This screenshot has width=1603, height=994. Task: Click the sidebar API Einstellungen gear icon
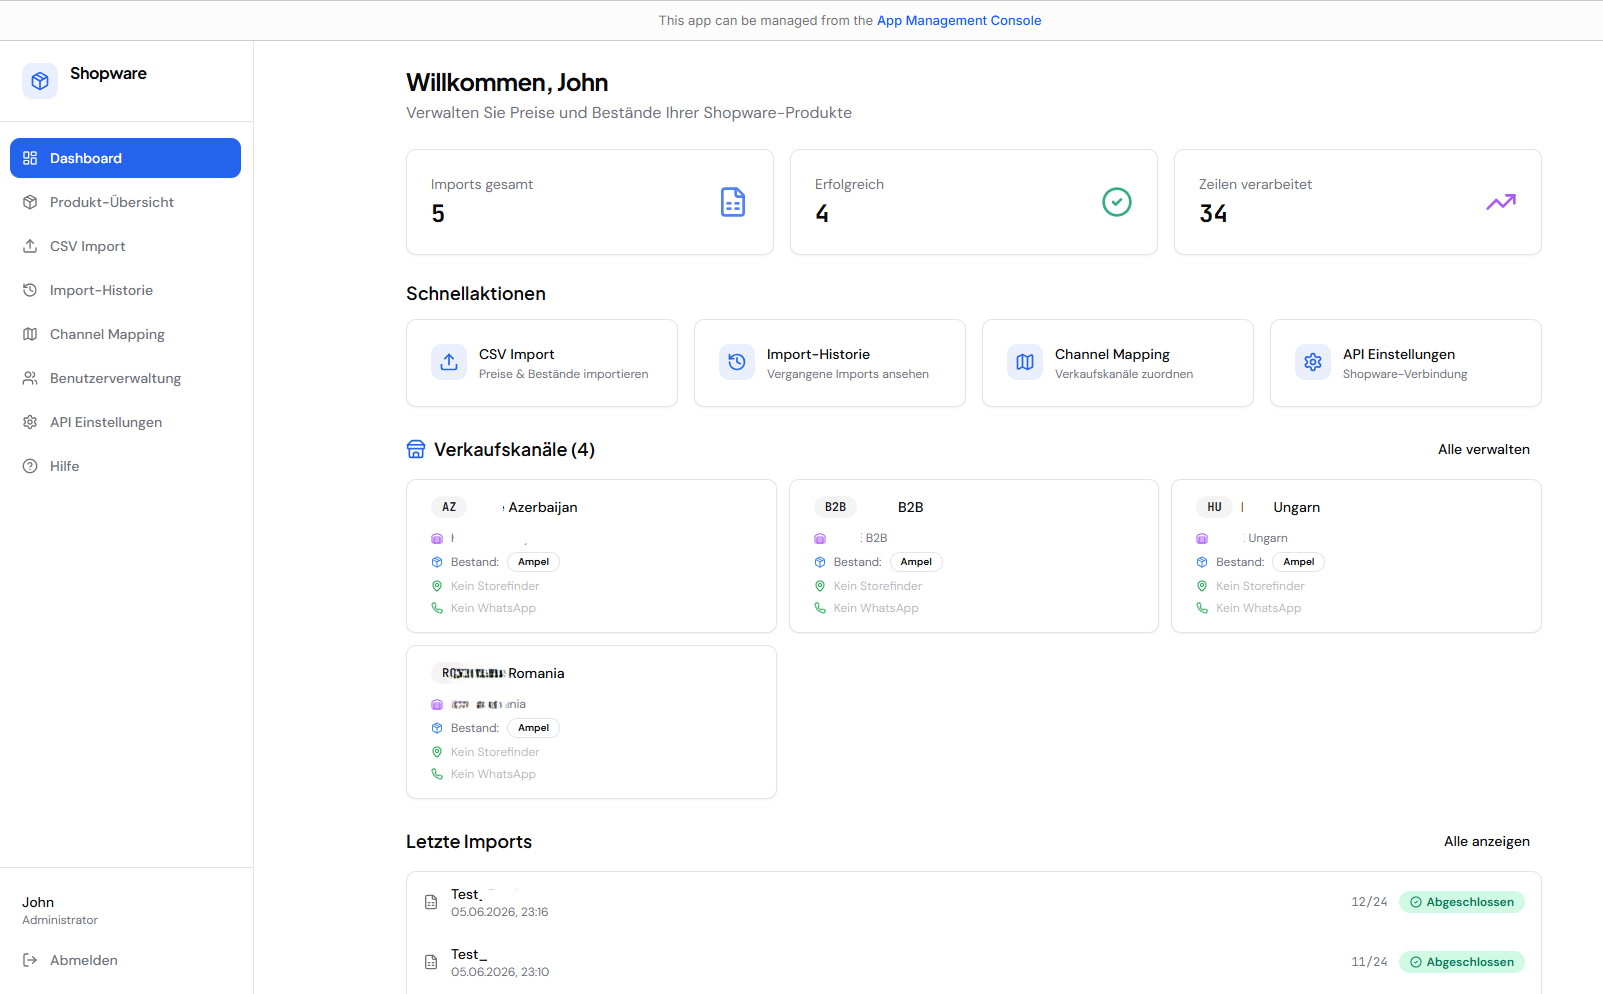tap(30, 422)
